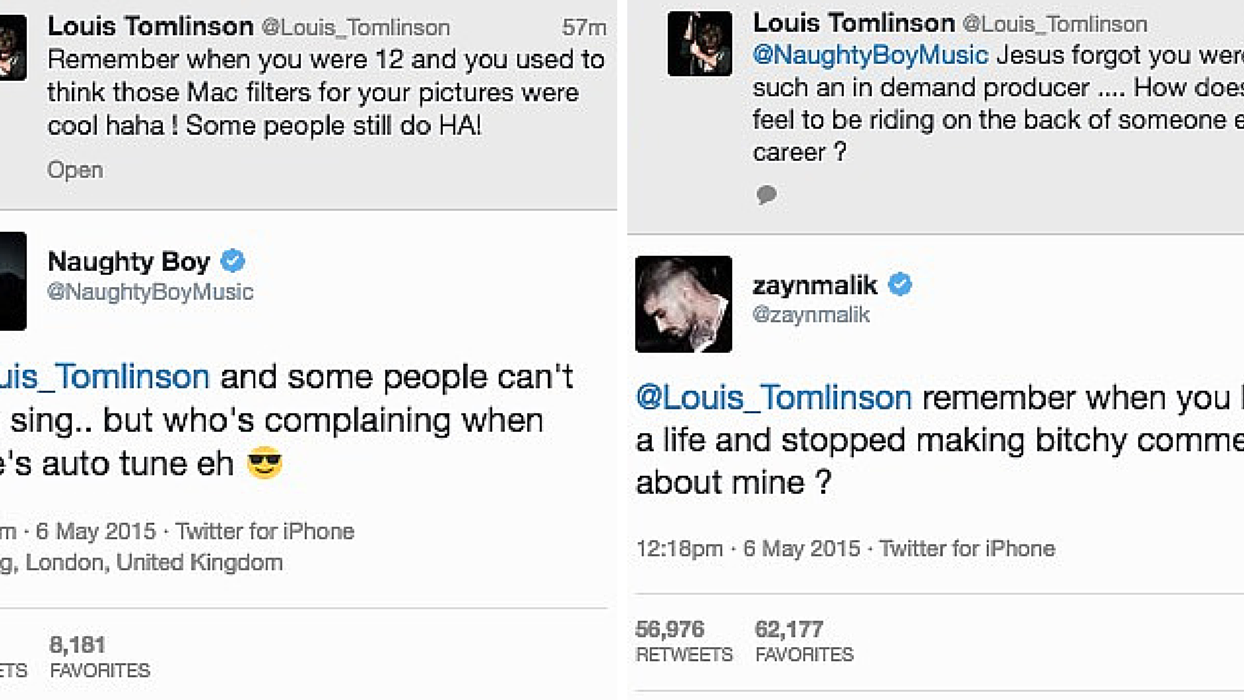This screenshot has height=700, width=1244.
Task: Open the Louis Tomlinson Mac filters tweet
Action: click(75, 170)
